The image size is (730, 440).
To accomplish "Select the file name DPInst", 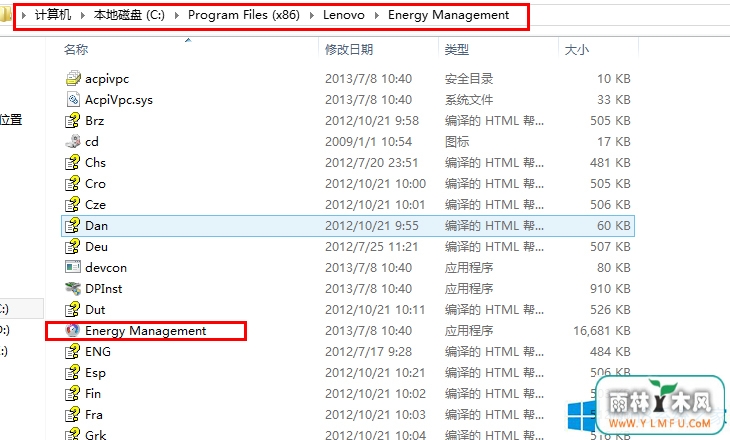I will pyautogui.click(x=103, y=289).
